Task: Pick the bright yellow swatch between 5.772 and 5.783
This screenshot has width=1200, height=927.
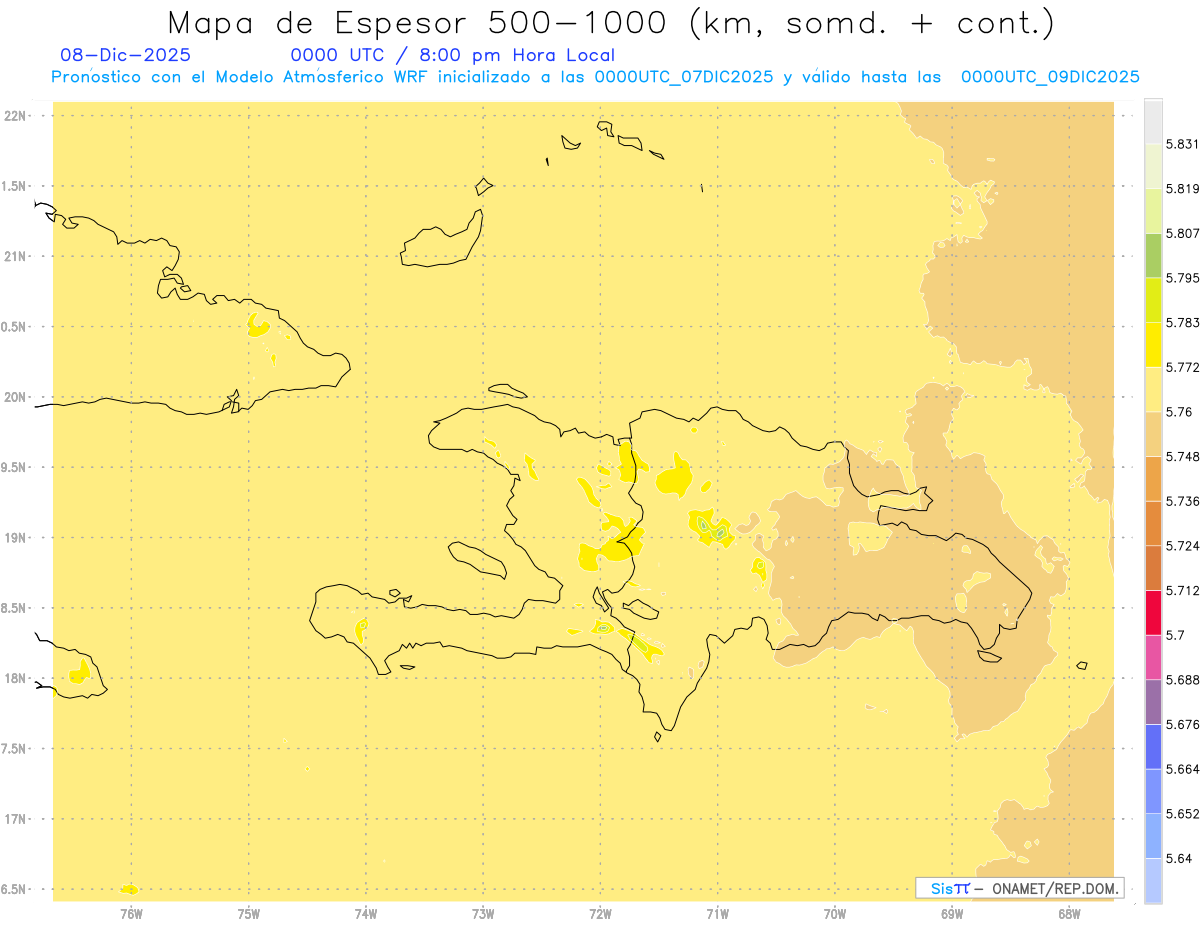Action: [x=1153, y=344]
